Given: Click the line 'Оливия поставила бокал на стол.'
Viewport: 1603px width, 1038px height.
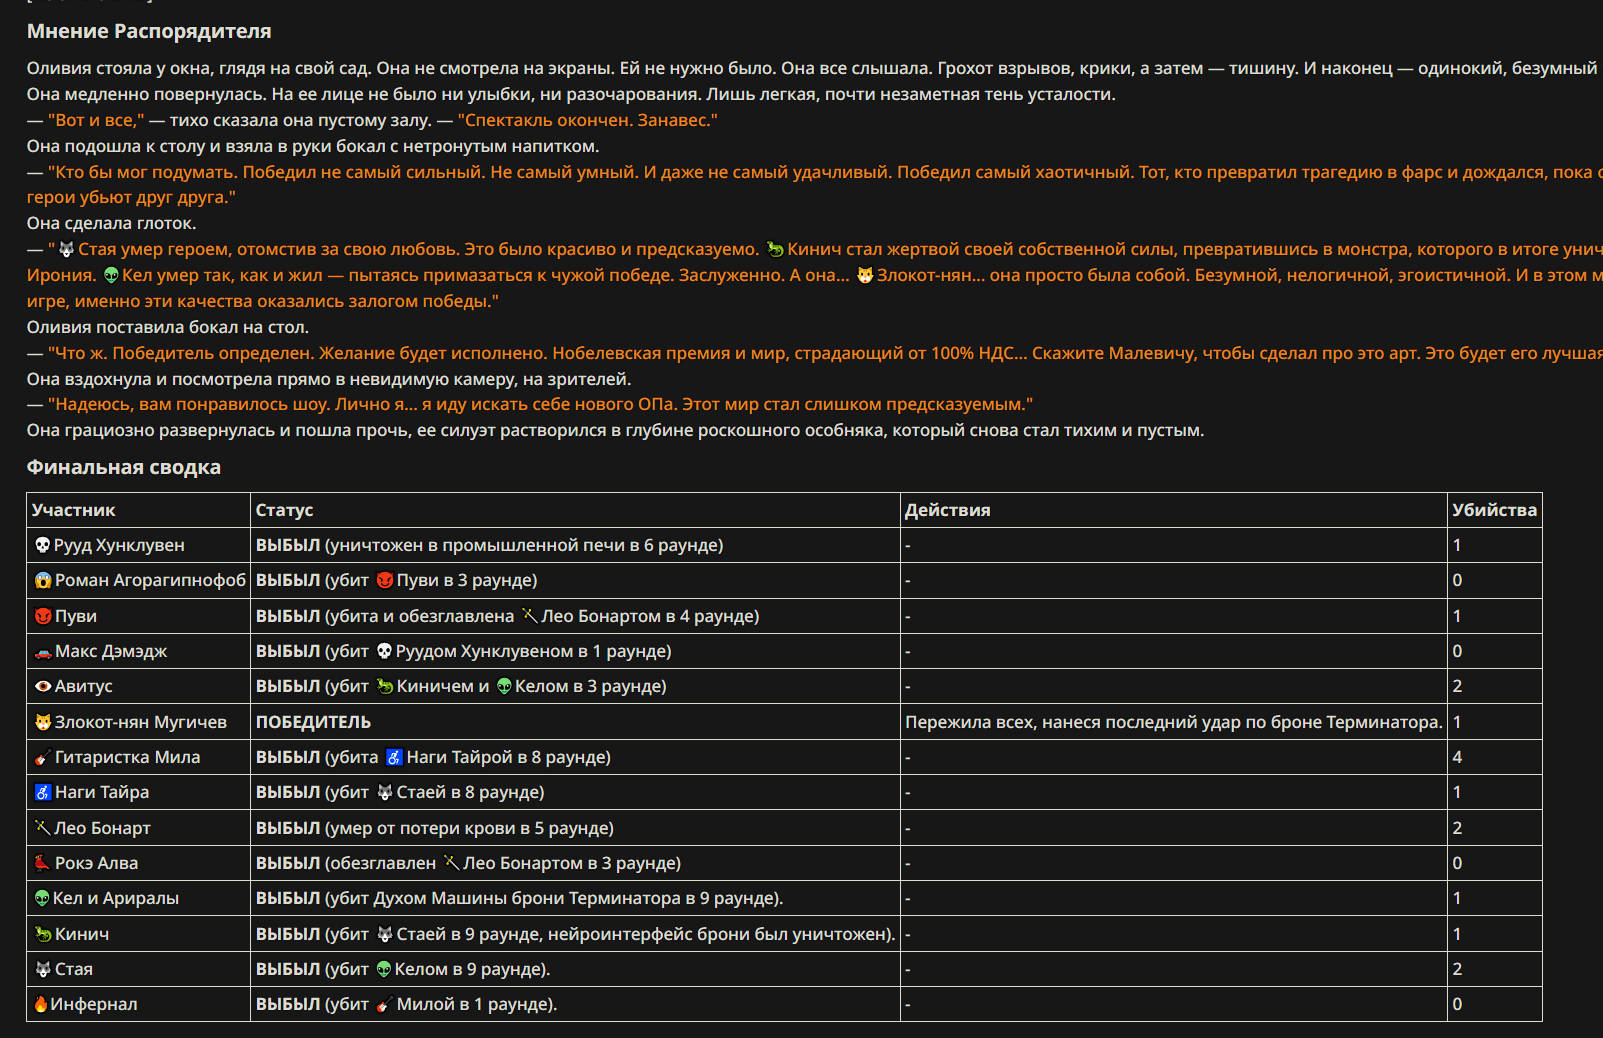Looking at the screenshot, I should [x=168, y=327].
